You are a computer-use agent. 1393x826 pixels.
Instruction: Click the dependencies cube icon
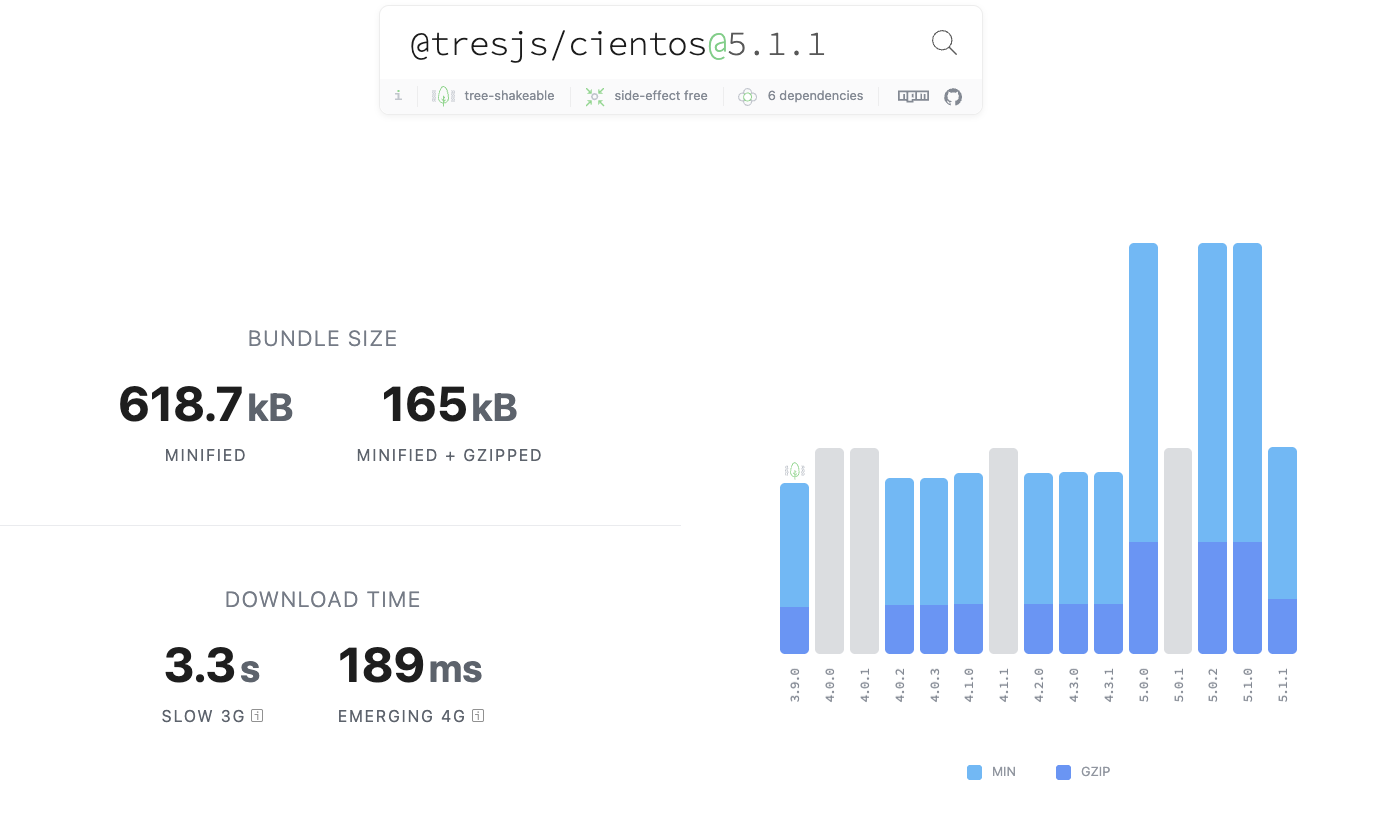pos(747,96)
